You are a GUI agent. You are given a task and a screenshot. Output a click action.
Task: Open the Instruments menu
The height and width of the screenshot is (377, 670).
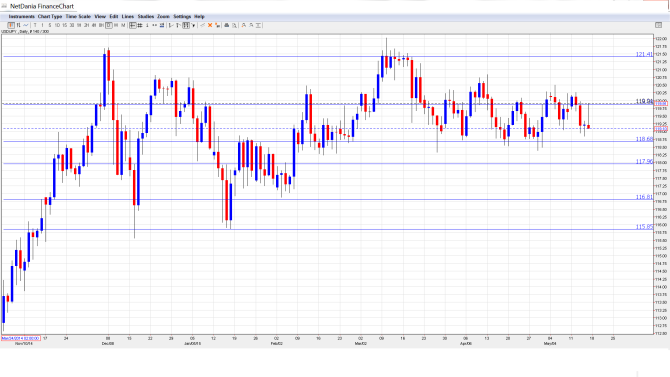tap(21, 16)
